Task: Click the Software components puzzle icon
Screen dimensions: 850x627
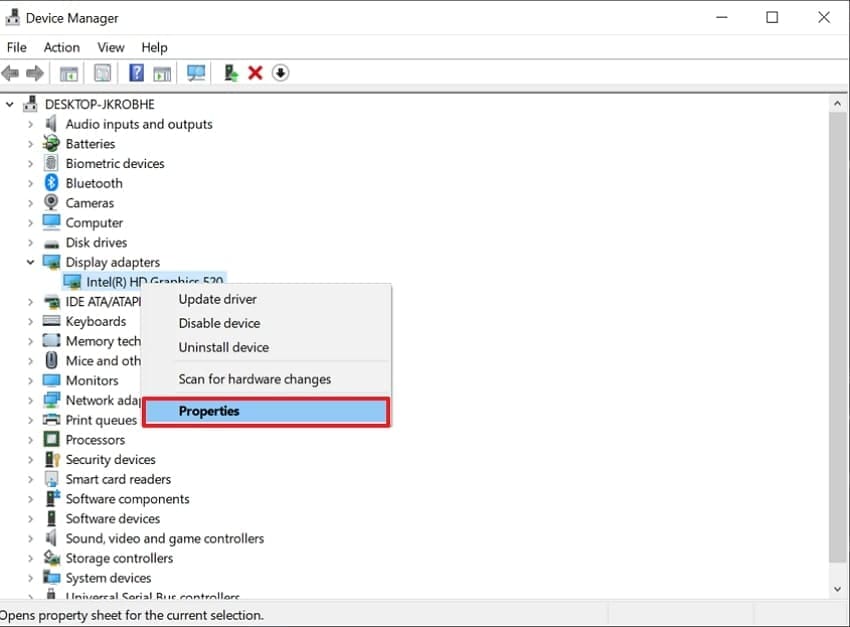Action: click(x=53, y=499)
